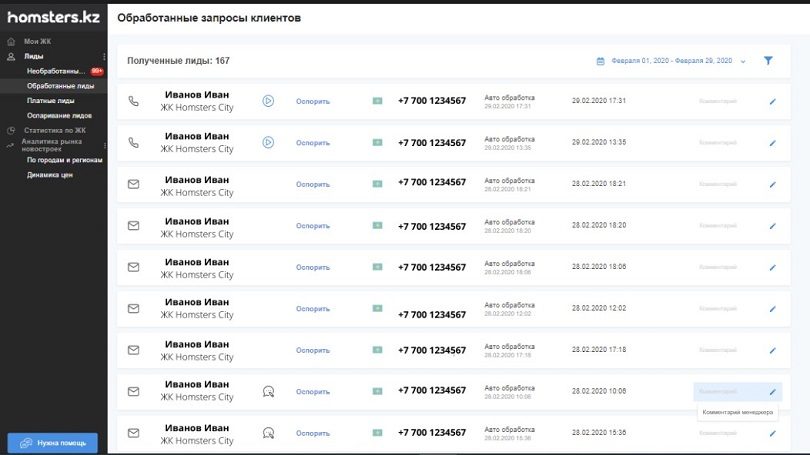Collapse the Лиды sidebar section
This screenshot has width=810, height=455.
tap(104, 56)
